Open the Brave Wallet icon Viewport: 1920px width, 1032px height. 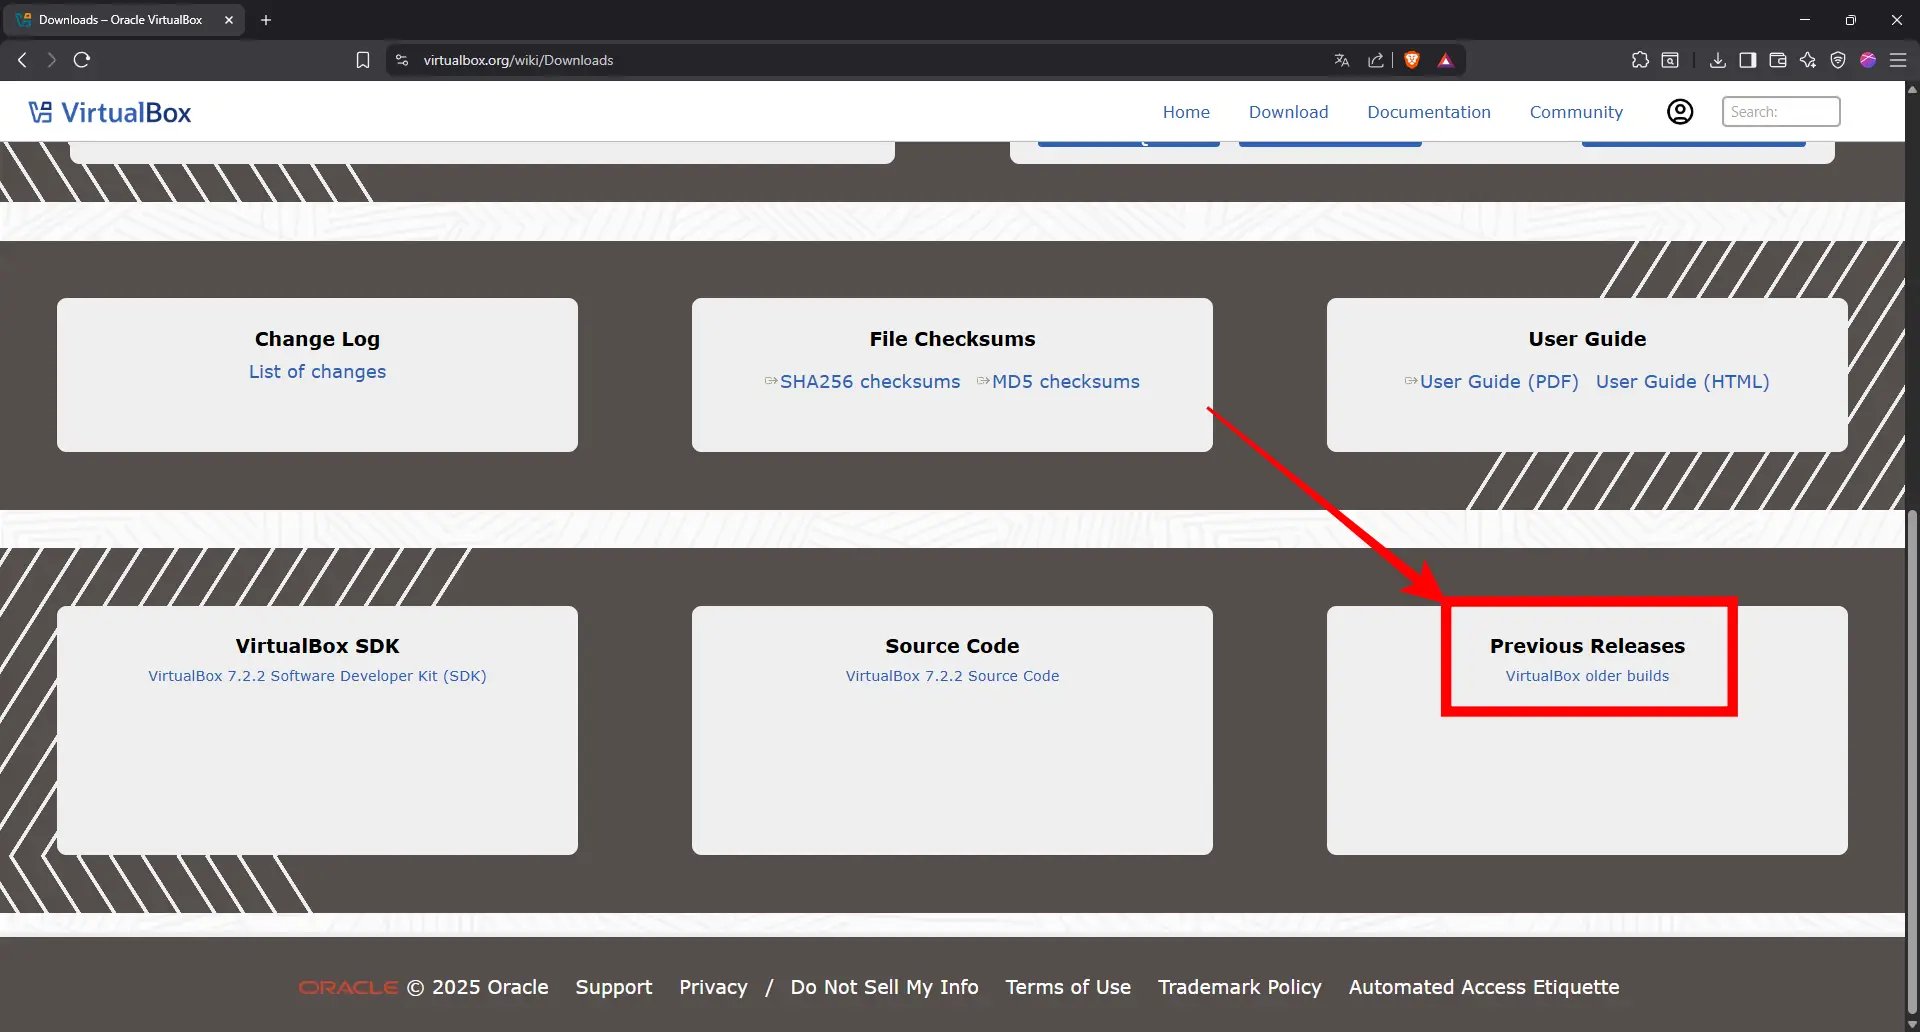tap(1778, 60)
